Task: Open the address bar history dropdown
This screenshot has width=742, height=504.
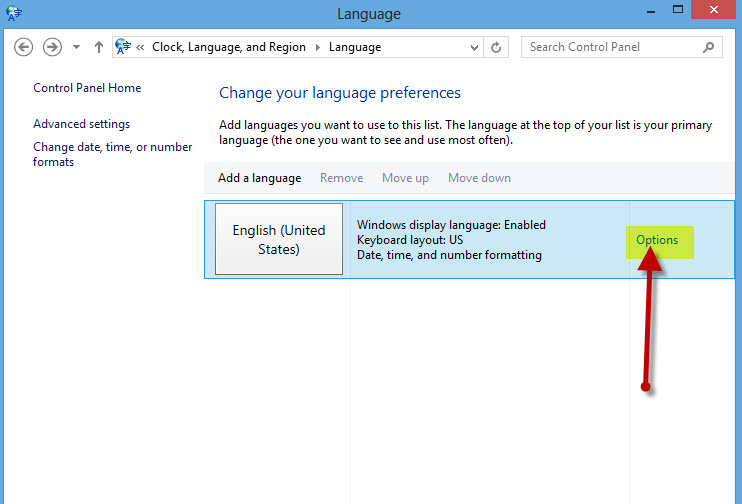Action: (474, 47)
